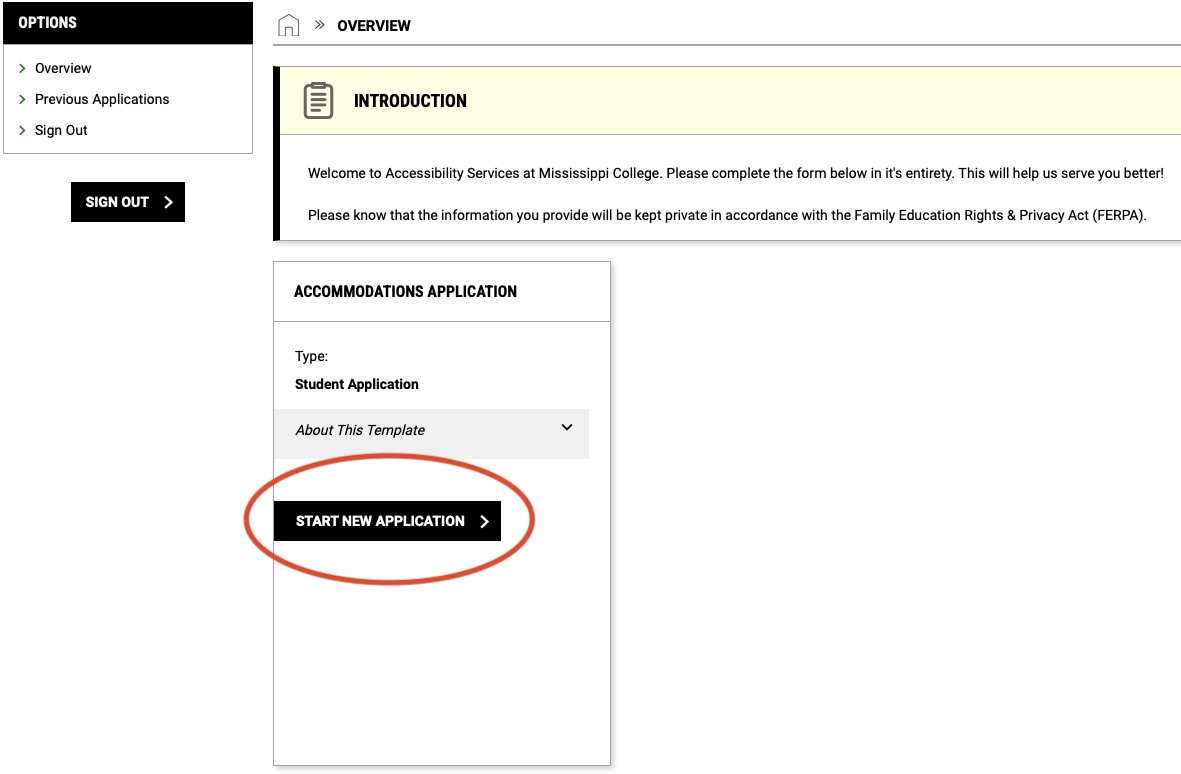Select the Introduction clipboard icon
Screen dimensions: 1181x774
(x=318, y=100)
